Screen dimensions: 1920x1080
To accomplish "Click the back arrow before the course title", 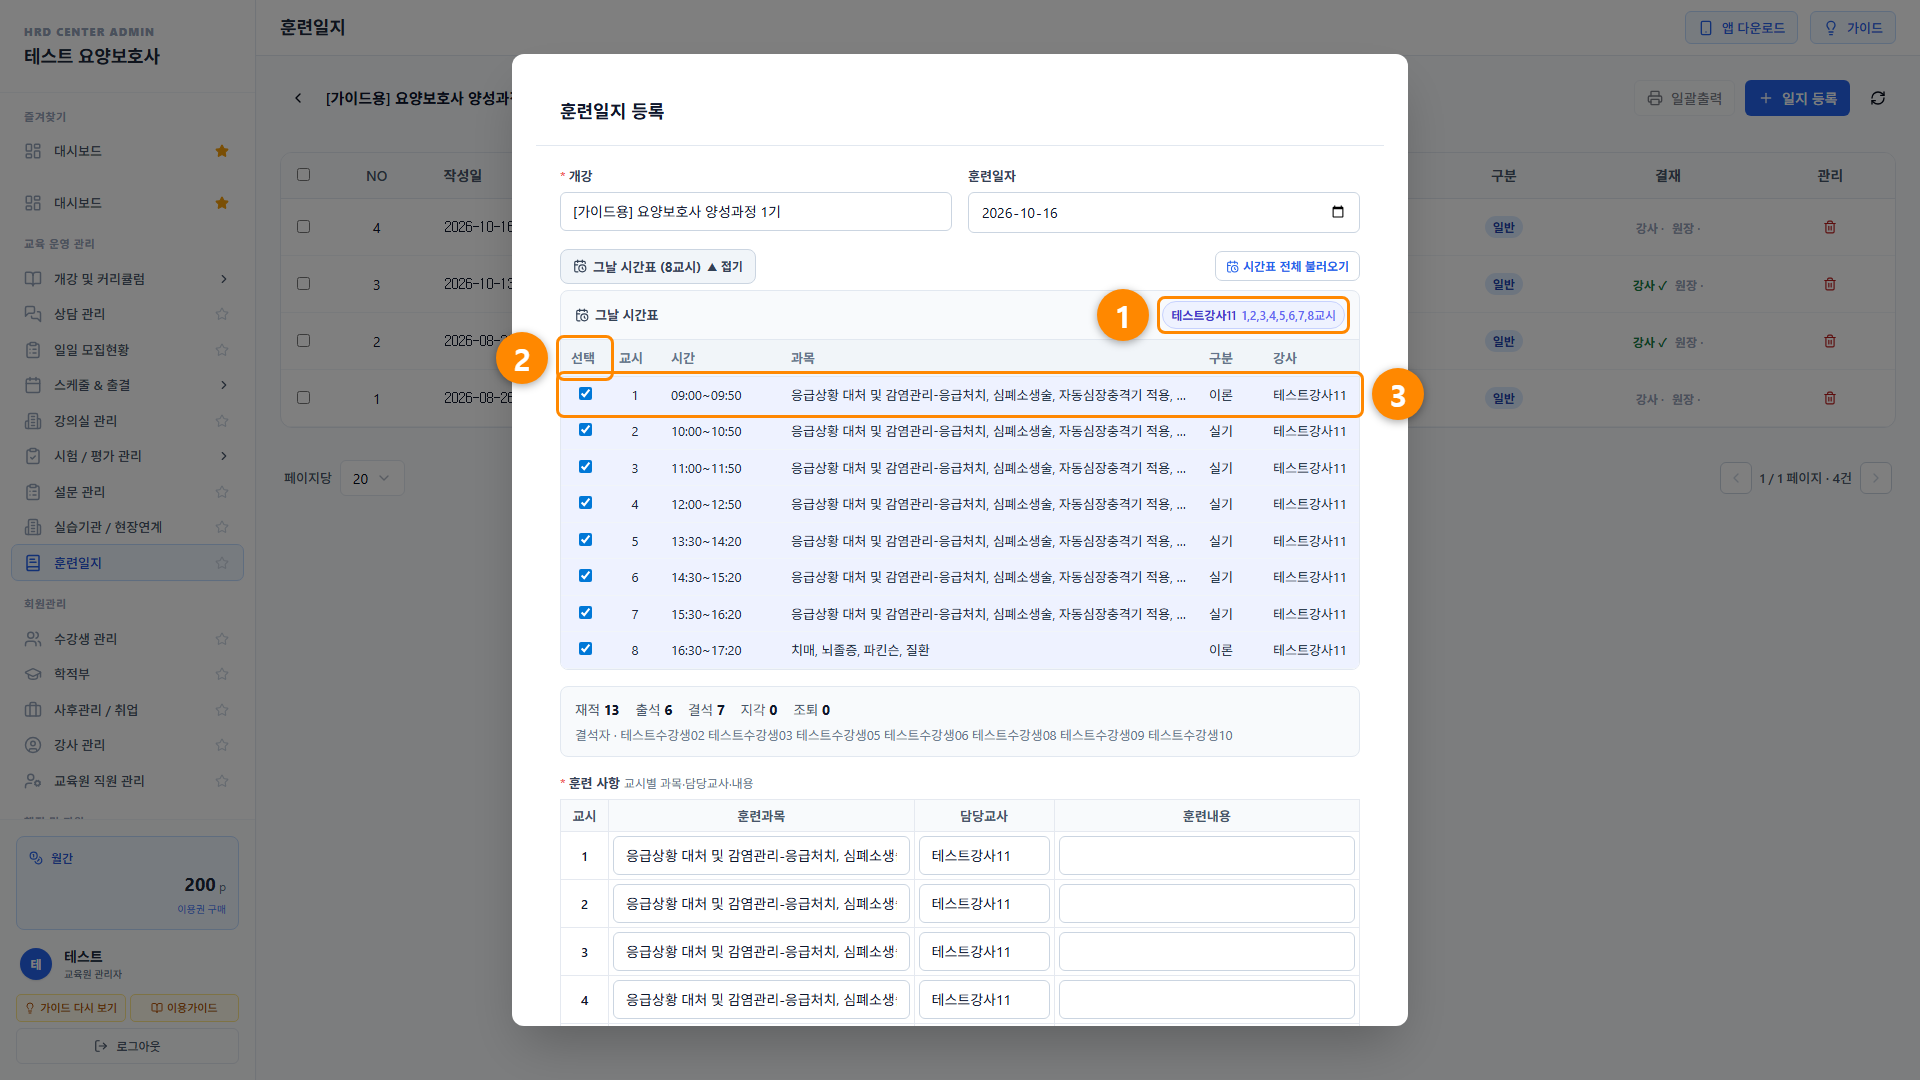I will pyautogui.click(x=298, y=98).
